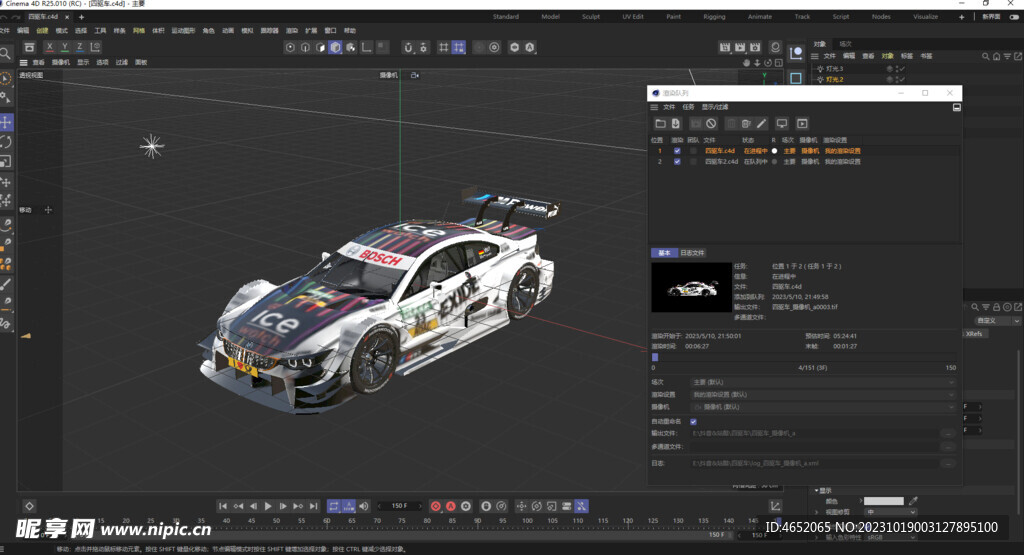Click the coordinate system icon next to Z
The width and height of the screenshot is (1024, 555).
tap(95, 47)
